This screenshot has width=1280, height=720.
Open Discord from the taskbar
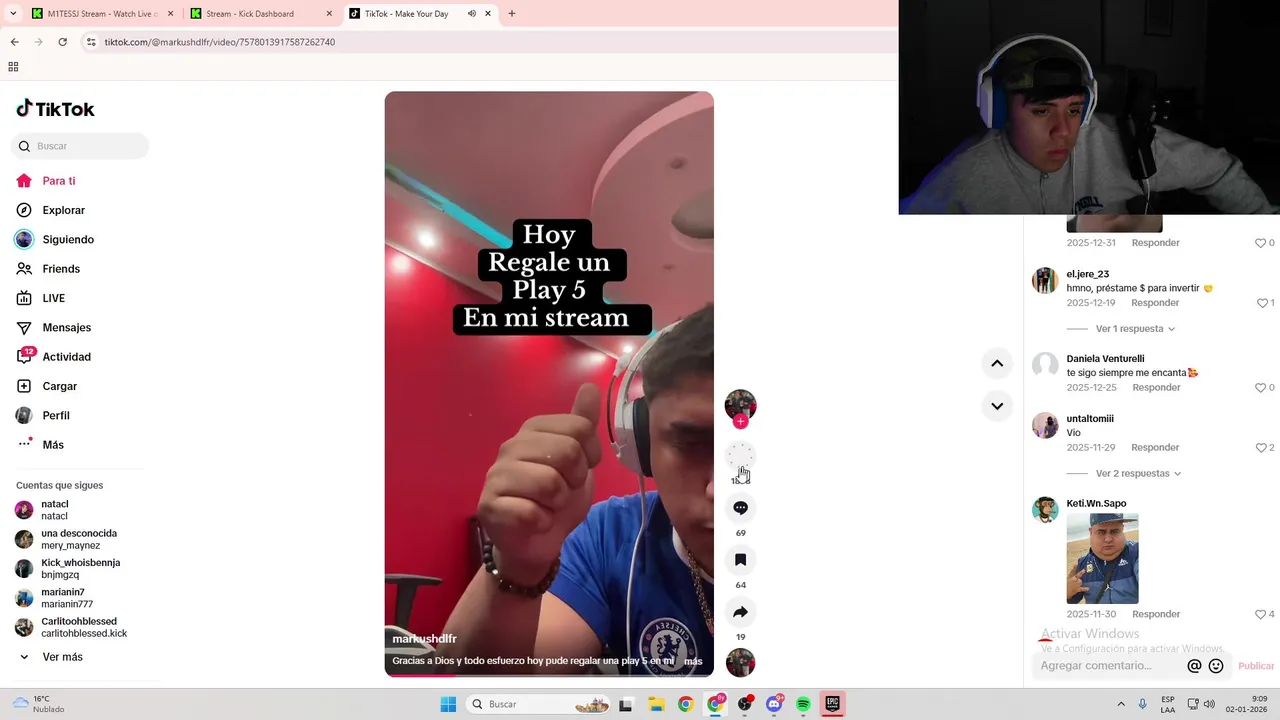pyautogui.click(x=774, y=704)
